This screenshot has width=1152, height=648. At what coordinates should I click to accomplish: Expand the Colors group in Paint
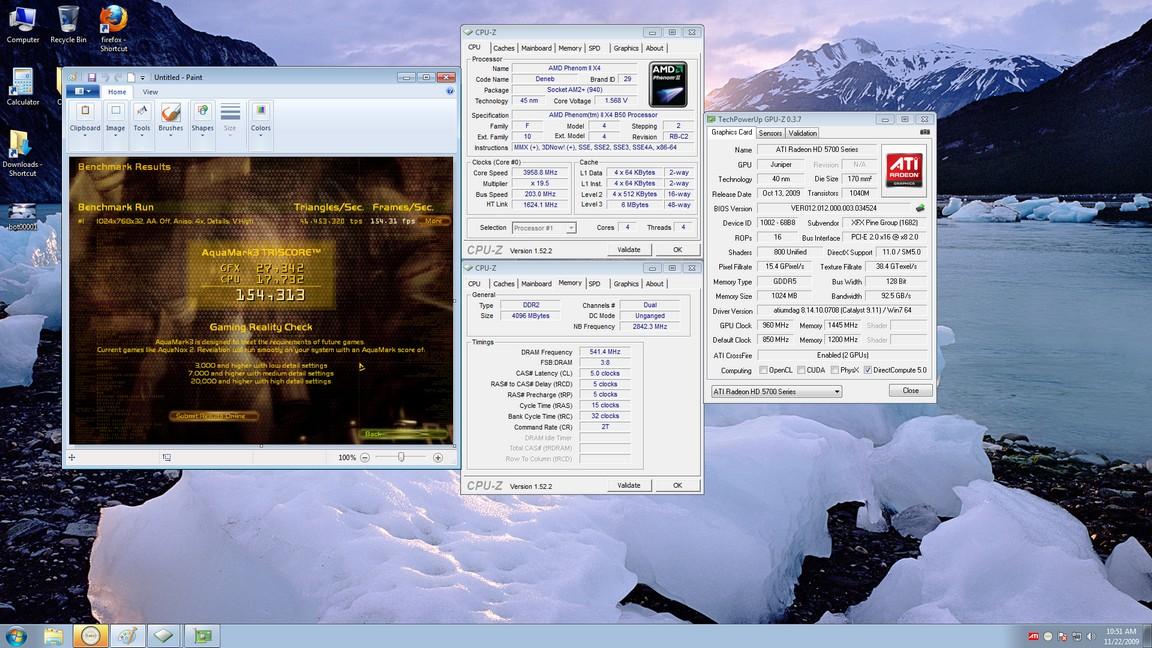261,121
